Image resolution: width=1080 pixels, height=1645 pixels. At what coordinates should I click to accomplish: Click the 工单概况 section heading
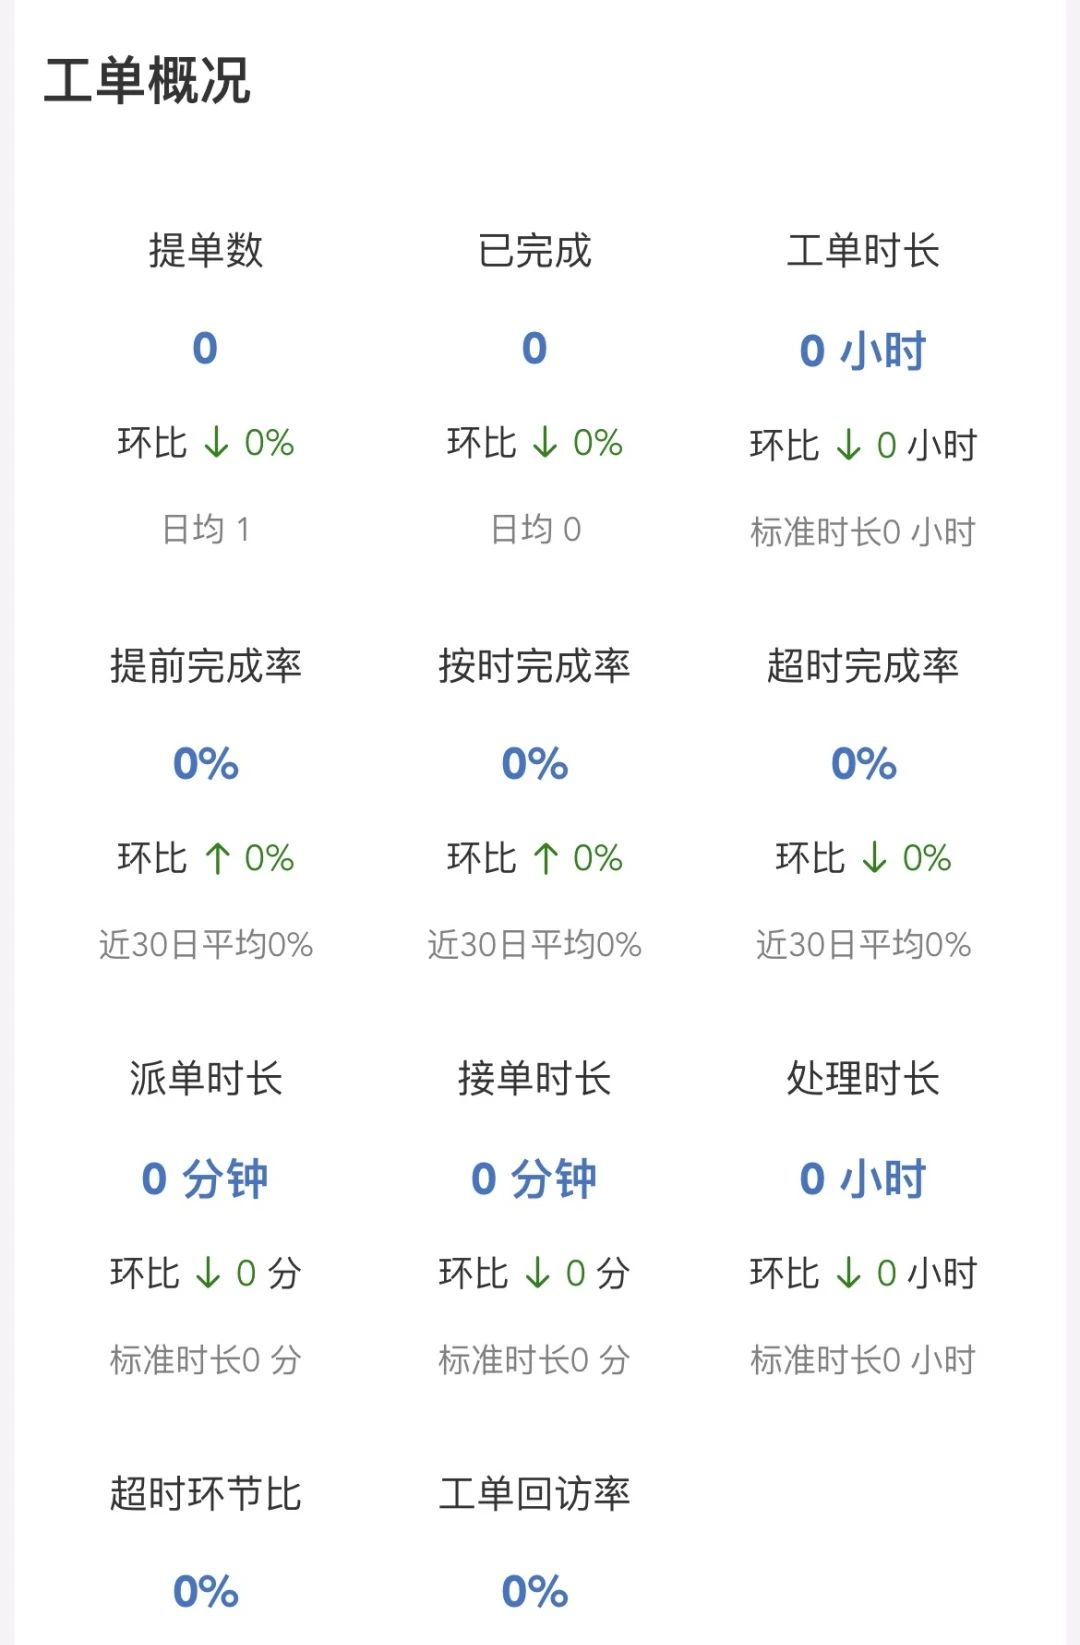147,81
